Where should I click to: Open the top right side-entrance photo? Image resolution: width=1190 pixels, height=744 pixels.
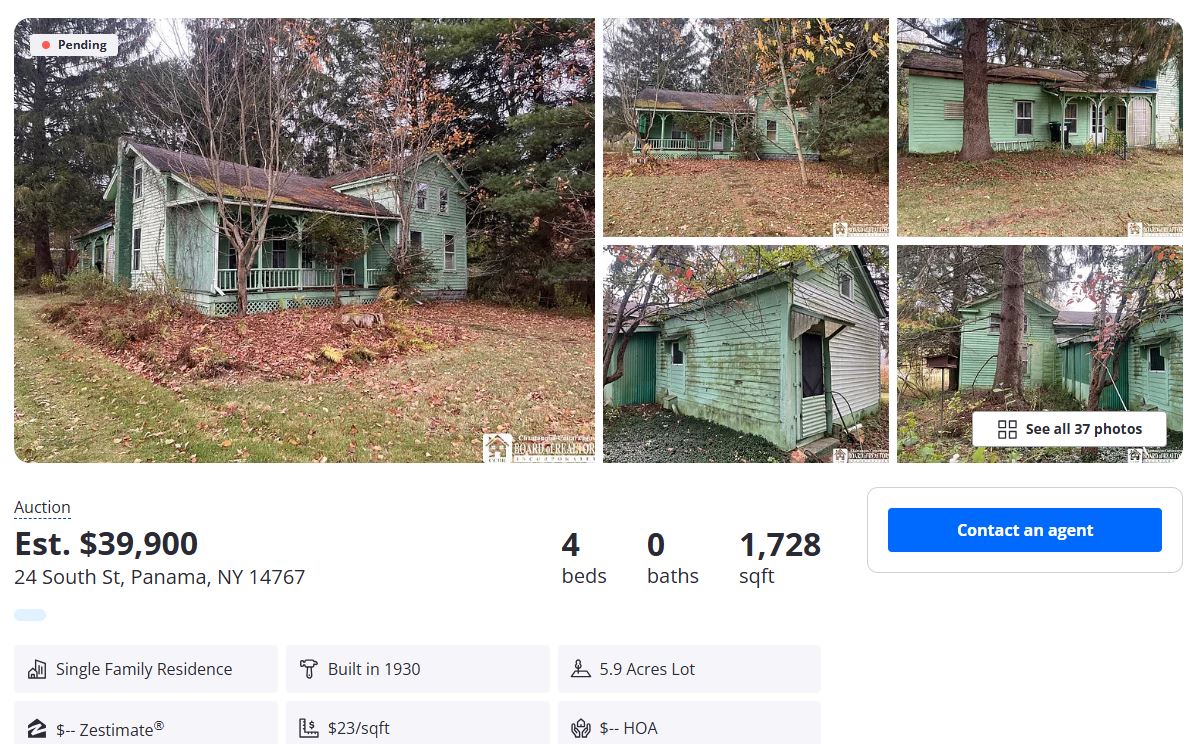[1040, 128]
